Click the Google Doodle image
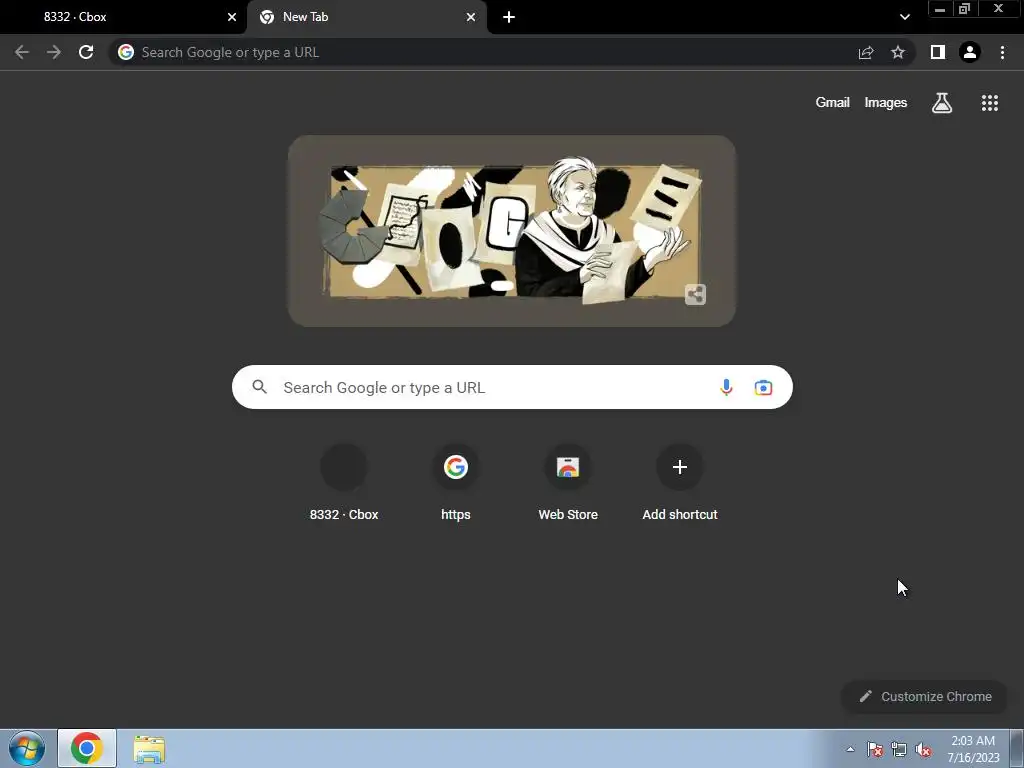 pyautogui.click(x=512, y=231)
